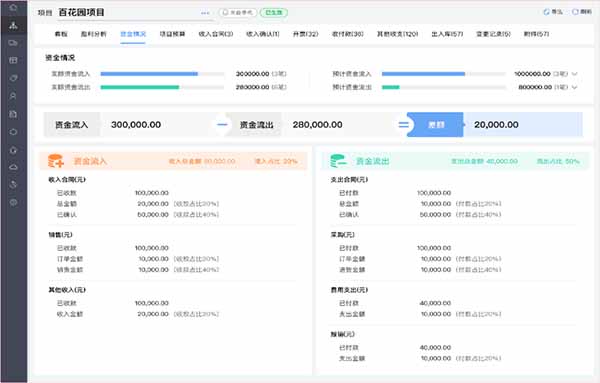Expand the chevron next to 1000000.00
This screenshot has height=383, width=600.
(x=574, y=74)
